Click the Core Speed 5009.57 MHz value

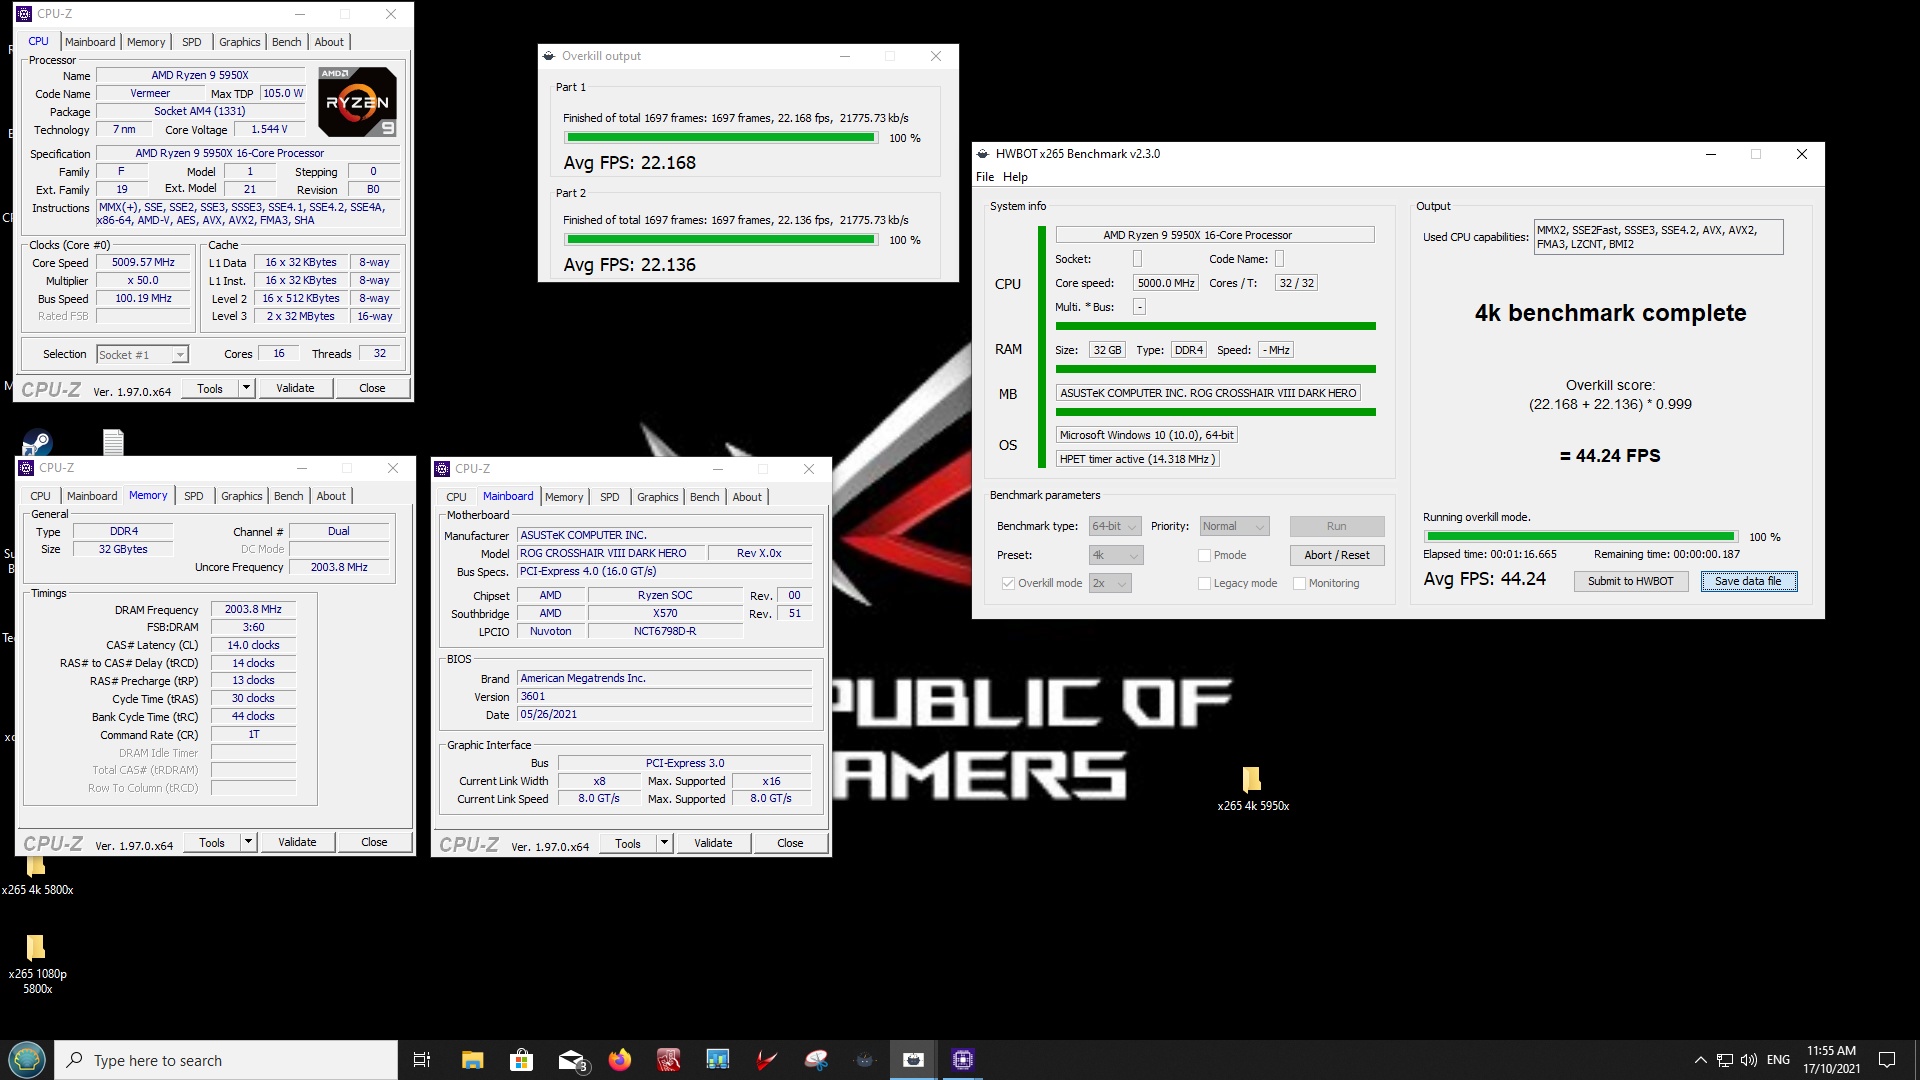coord(143,263)
